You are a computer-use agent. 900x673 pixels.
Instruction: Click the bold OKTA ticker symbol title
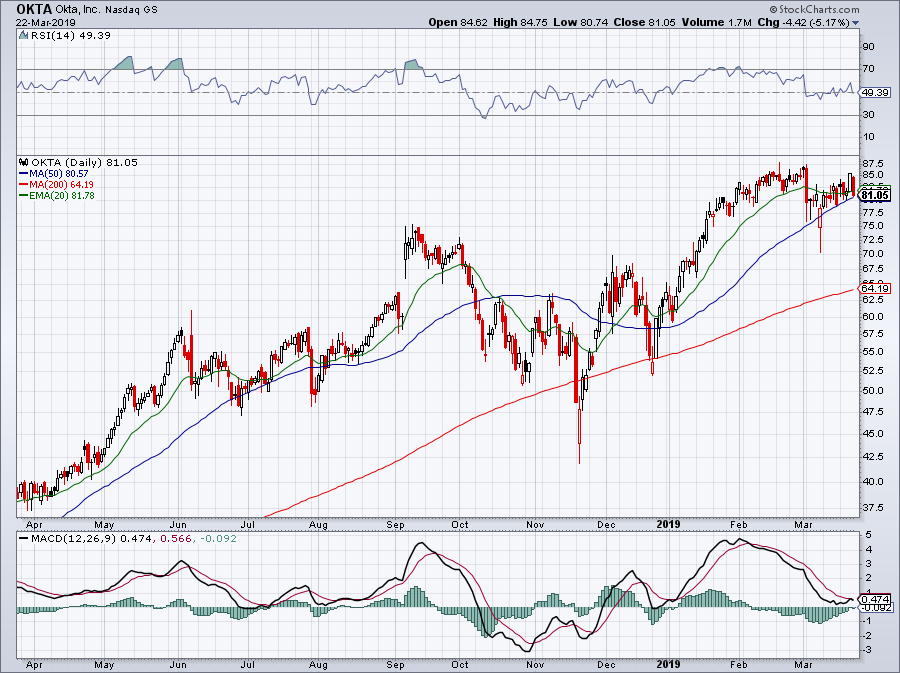point(34,9)
